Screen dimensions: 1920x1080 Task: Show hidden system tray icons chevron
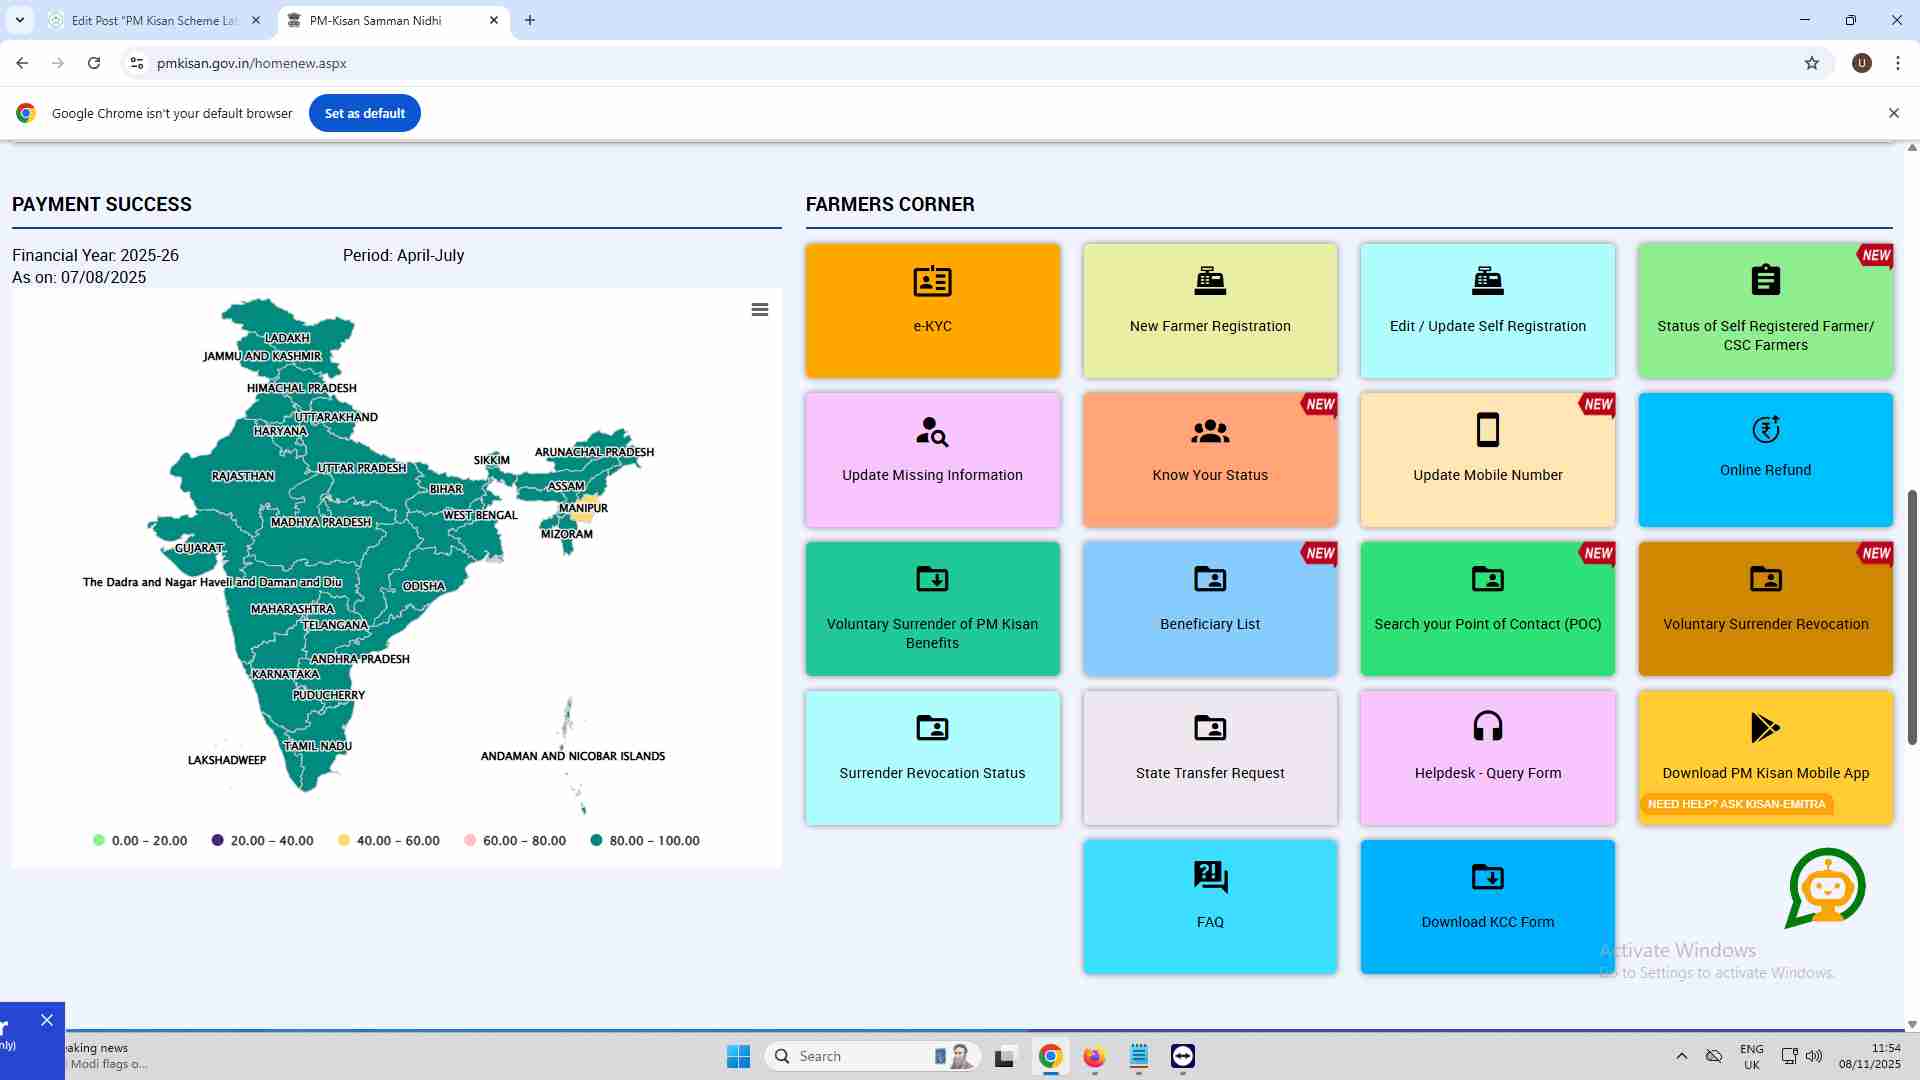(1682, 1056)
